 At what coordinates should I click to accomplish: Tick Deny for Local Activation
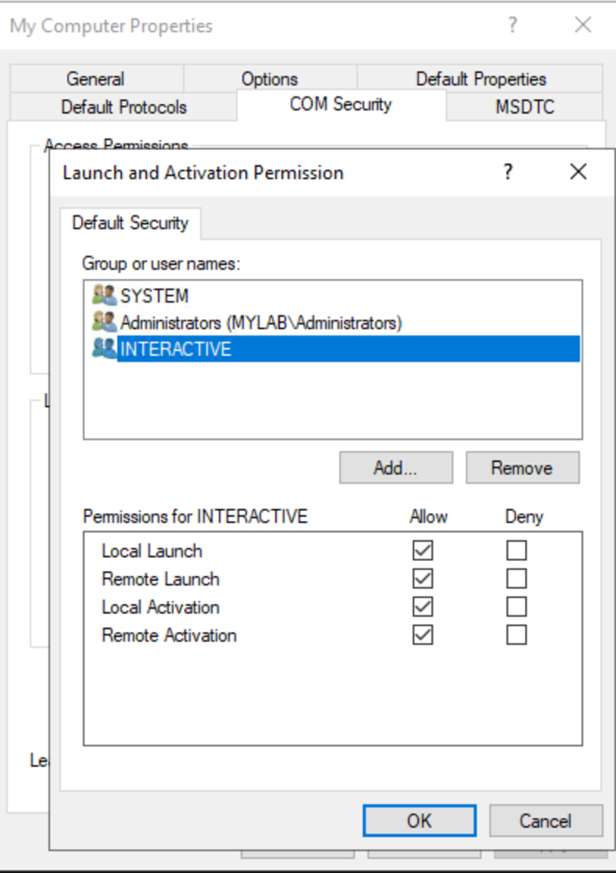[x=516, y=607]
